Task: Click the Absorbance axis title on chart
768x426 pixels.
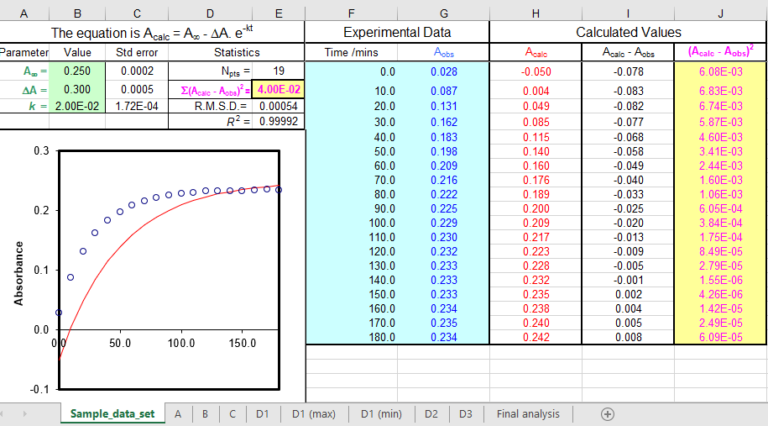Action: click(19, 273)
